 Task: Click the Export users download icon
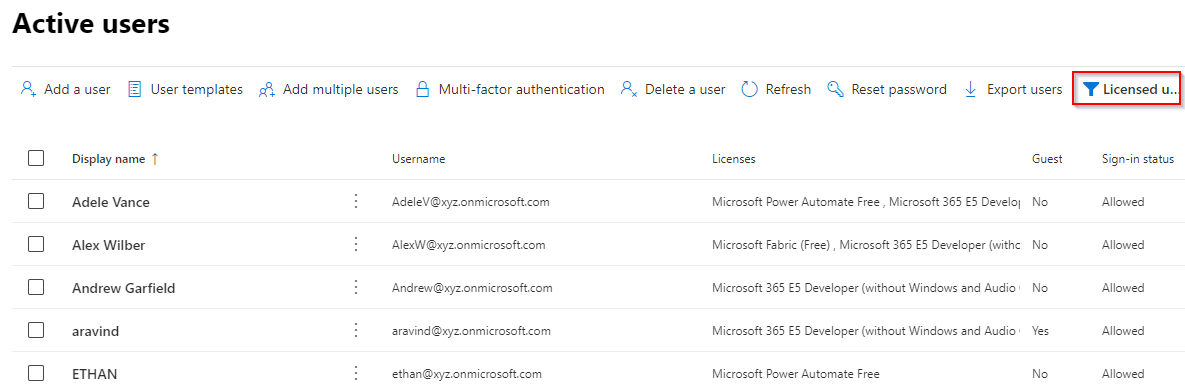coord(970,89)
